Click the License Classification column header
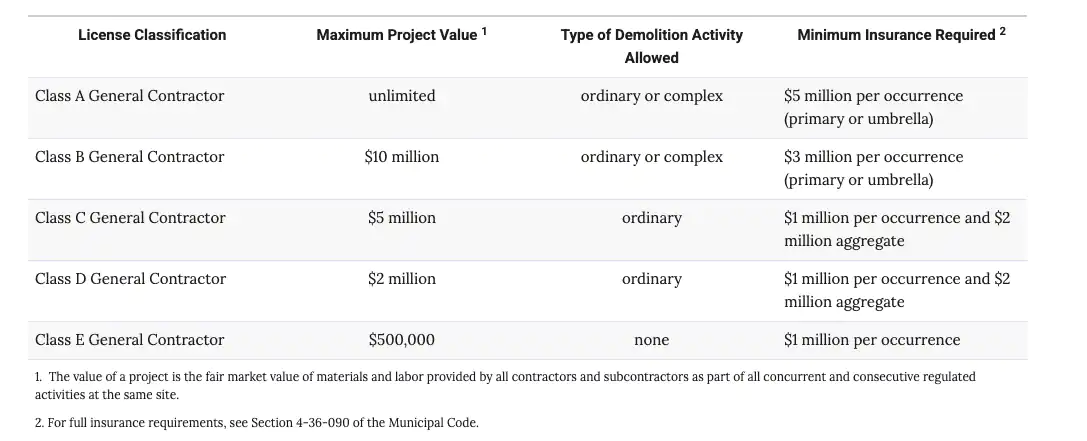Image resolution: width=1087 pixels, height=441 pixels. point(152,35)
